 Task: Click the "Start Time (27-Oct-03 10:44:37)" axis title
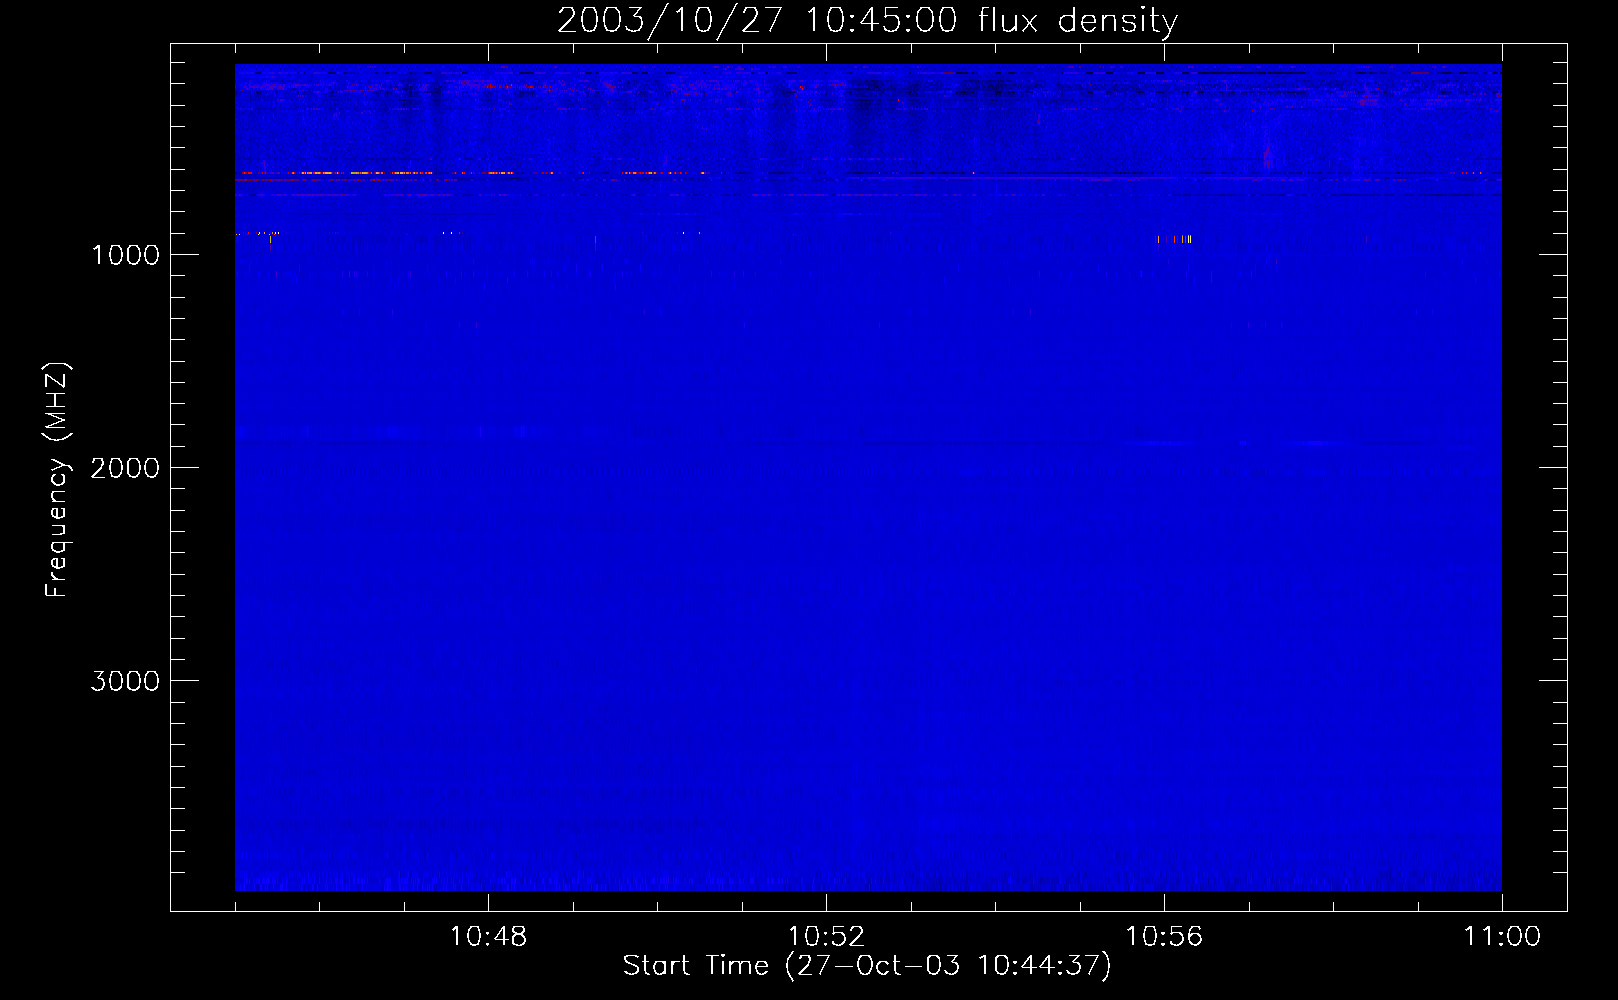click(x=867, y=966)
